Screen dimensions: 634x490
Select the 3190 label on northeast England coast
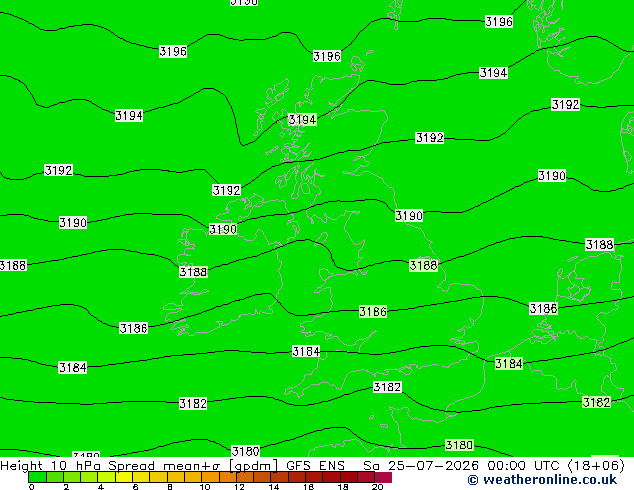tap(409, 215)
